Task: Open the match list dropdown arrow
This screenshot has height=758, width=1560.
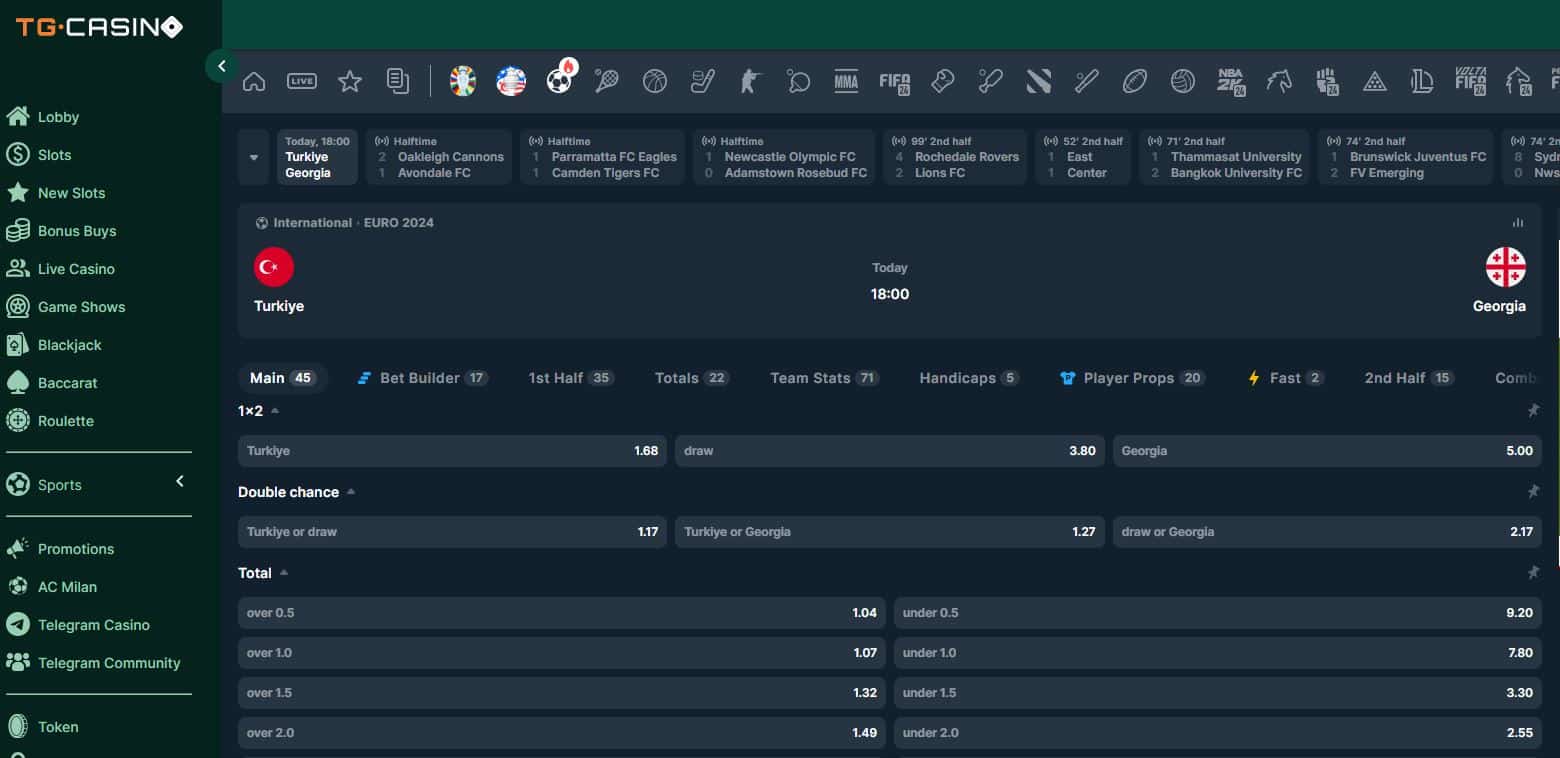Action: pyautogui.click(x=254, y=157)
